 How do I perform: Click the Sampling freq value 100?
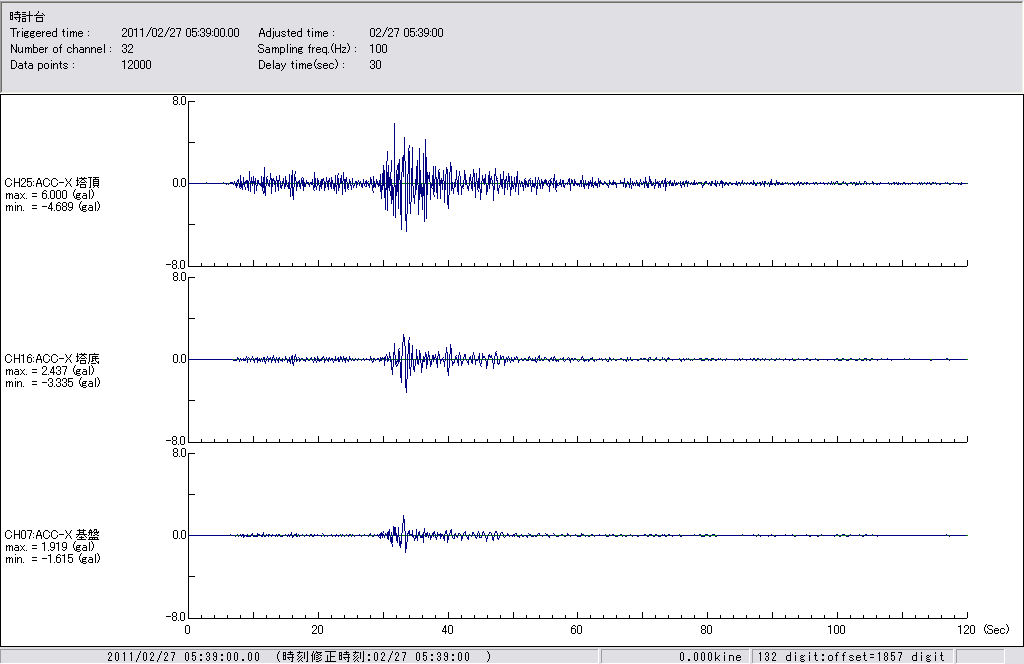point(378,49)
